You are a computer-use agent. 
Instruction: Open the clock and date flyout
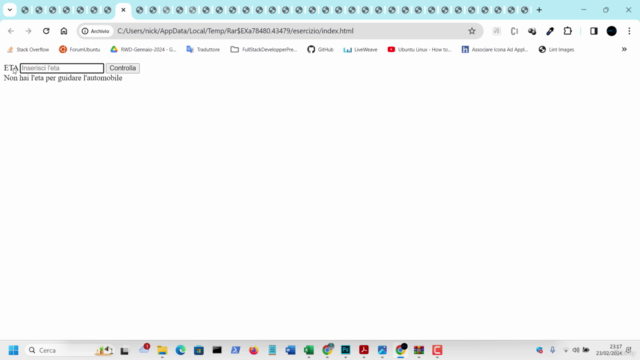tap(609, 350)
